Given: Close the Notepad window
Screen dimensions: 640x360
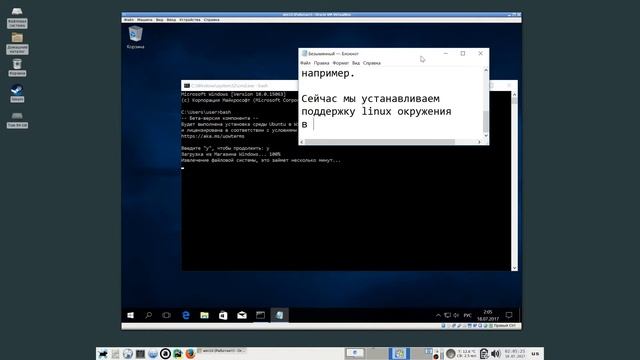Looking at the screenshot, I should click(480, 53).
